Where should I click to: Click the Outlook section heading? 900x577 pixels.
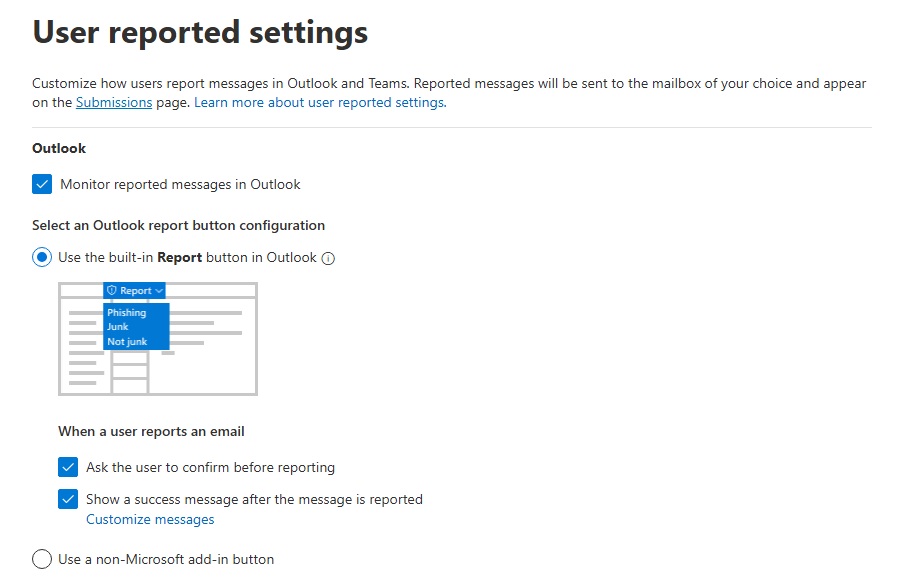click(x=59, y=148)
